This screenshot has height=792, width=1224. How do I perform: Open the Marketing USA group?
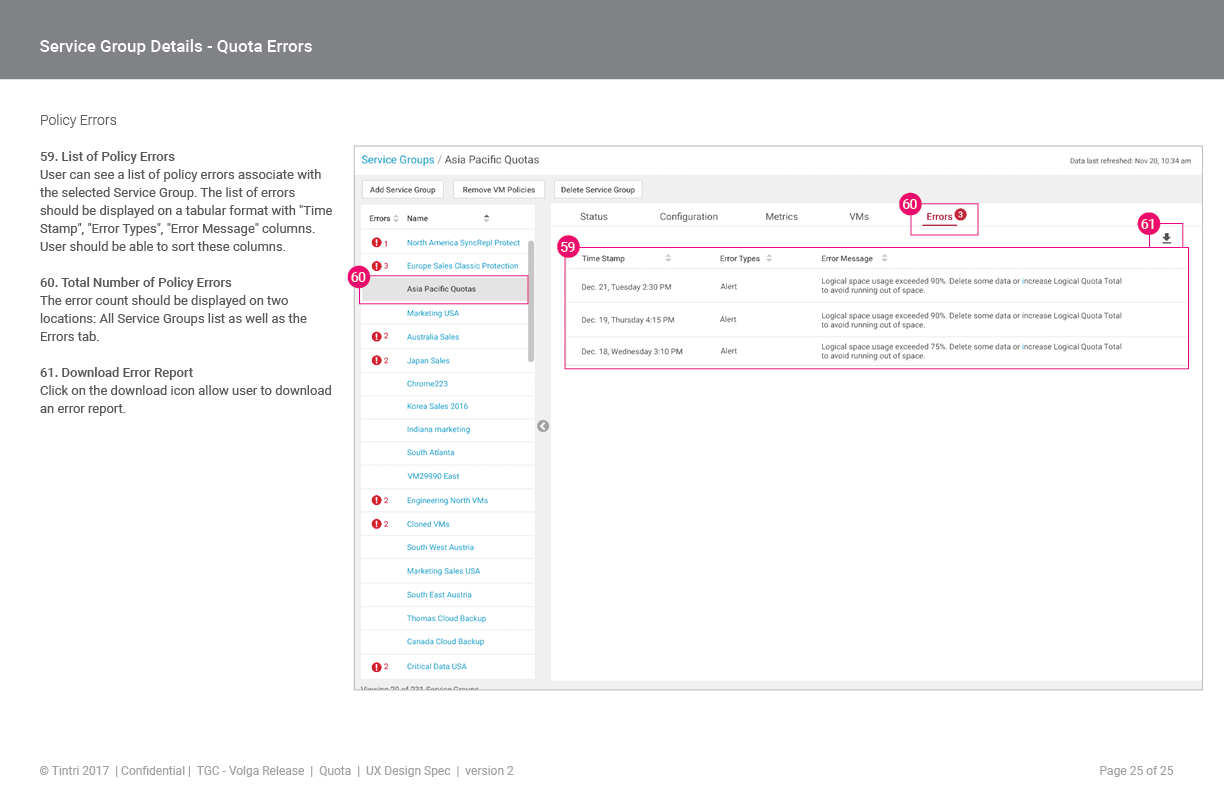433,313
